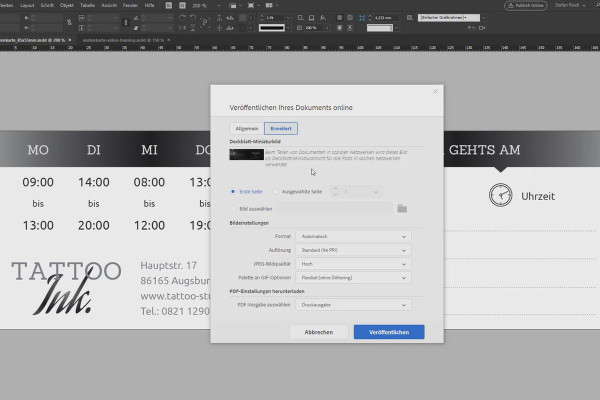Open the stroke weight dropdown
600x400 pixels.
click(288, 18)
